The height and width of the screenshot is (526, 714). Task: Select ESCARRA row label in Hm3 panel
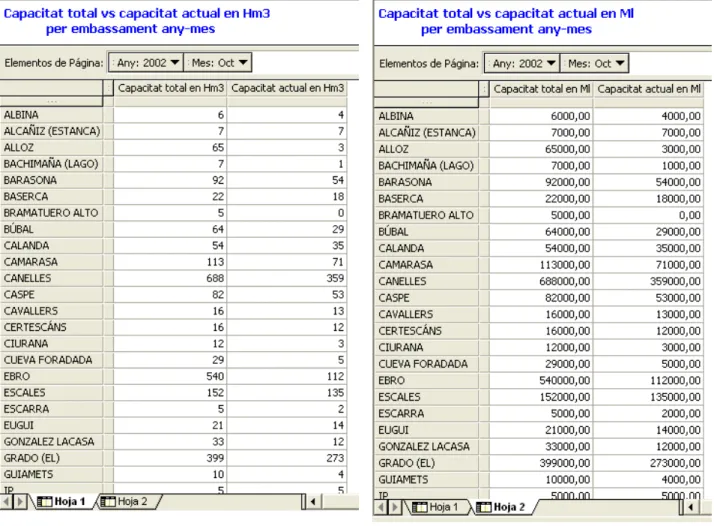pos(51,409)
